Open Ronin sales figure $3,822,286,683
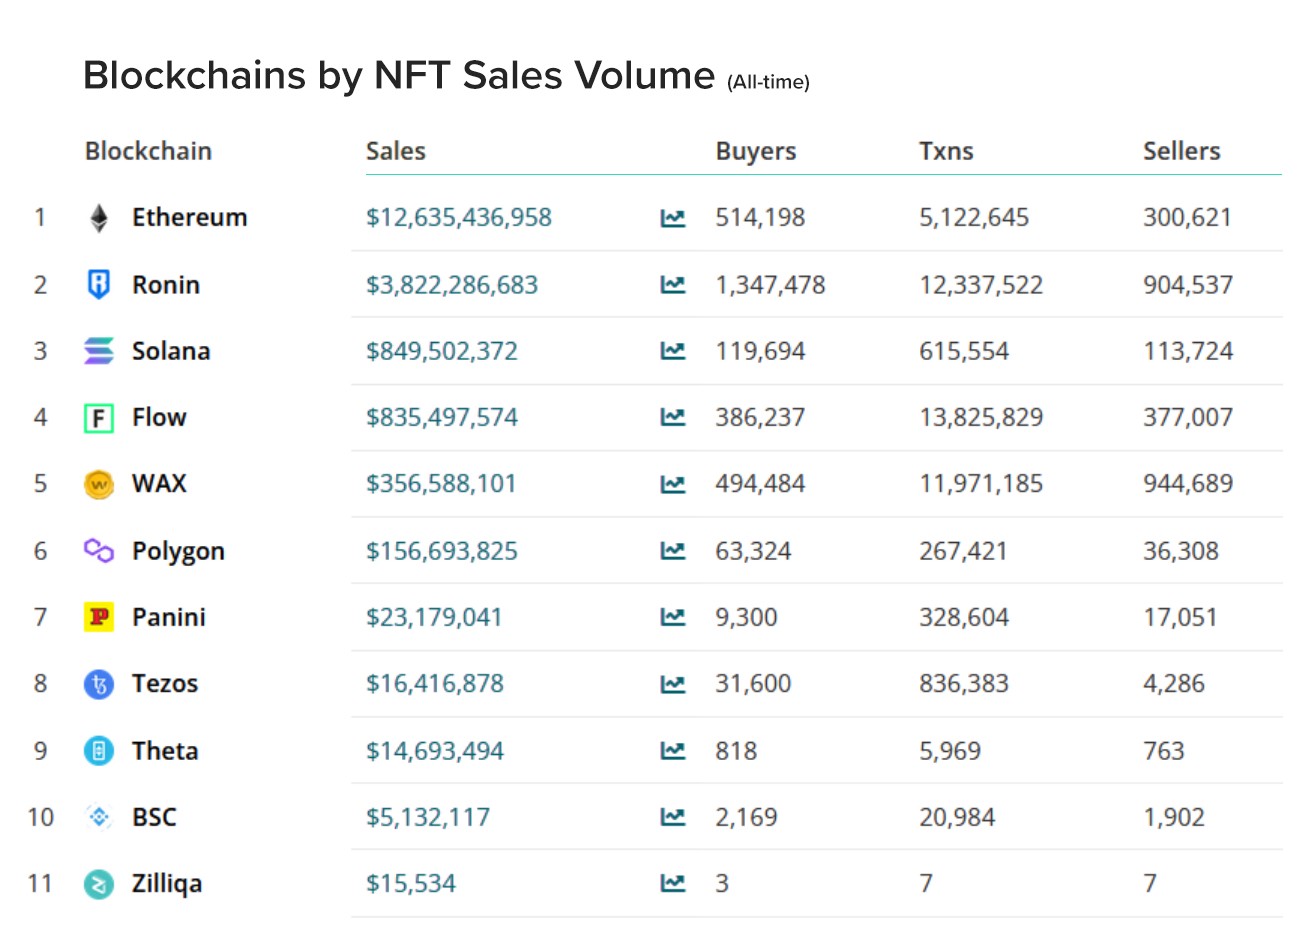Viewport: 1310px width, 928px height. [451, 285]
